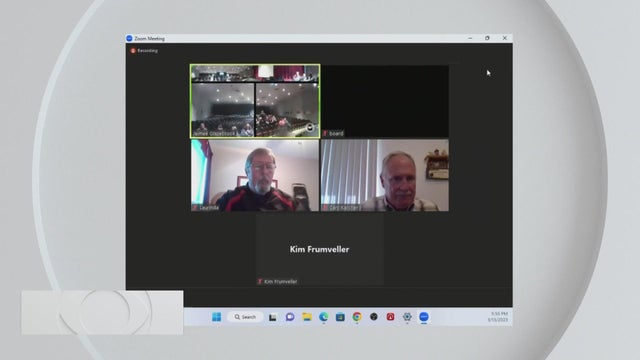The height and width of the screenshot is (360, 640).
Task: Open the purple Chat app on taskbar
Action: tap(290, 317)
